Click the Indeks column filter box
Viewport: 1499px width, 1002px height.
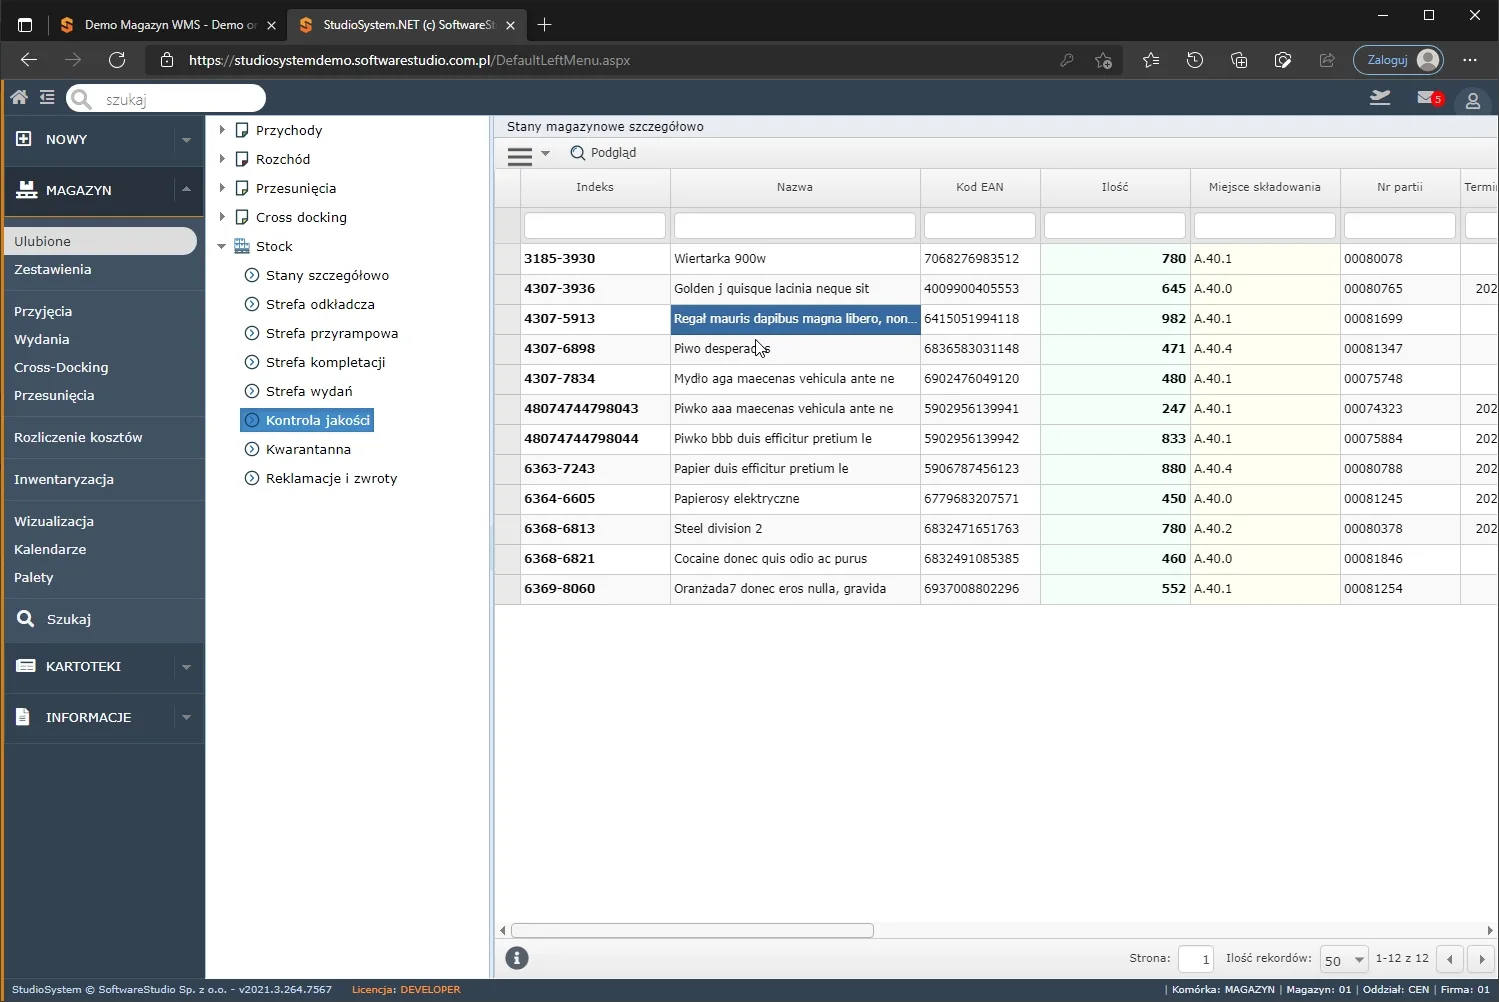(x=595, y=225)
